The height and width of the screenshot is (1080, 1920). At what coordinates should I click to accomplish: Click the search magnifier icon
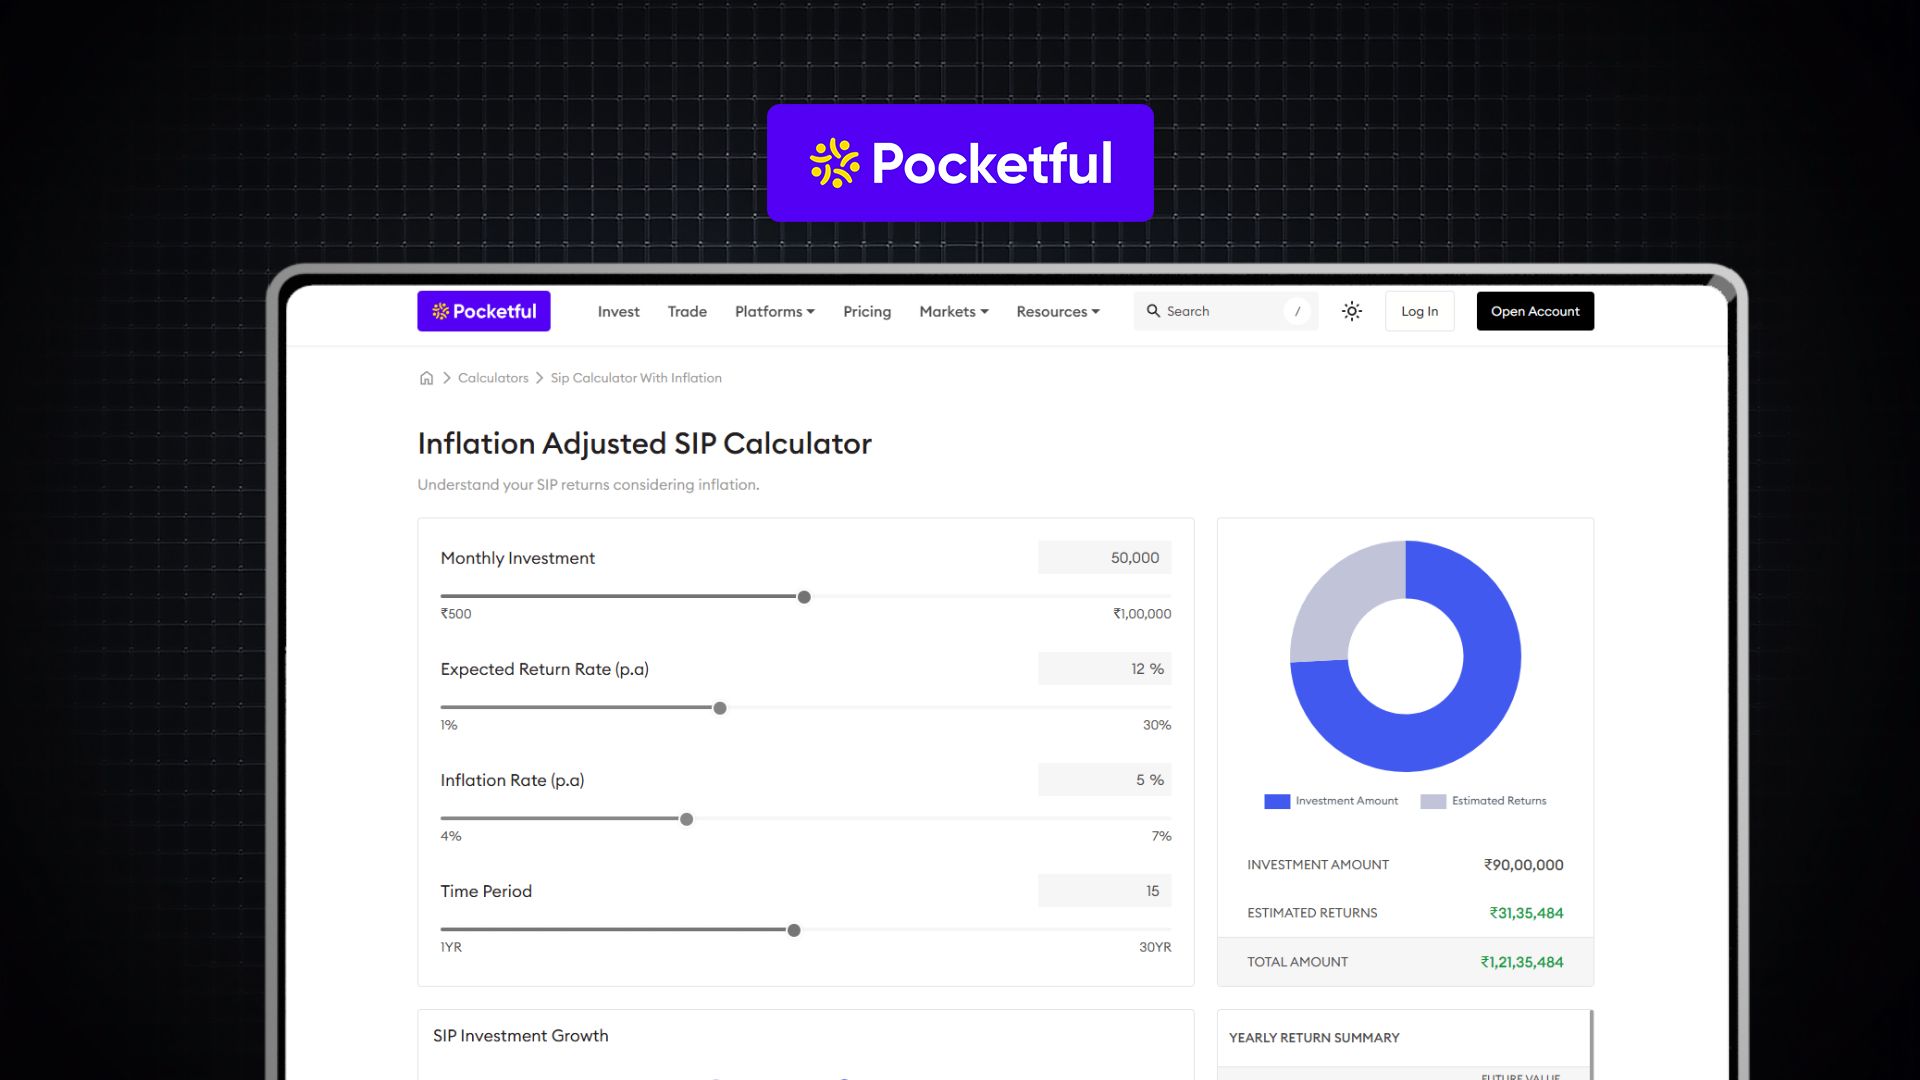pyautogui.click(x=1153, y=311)
